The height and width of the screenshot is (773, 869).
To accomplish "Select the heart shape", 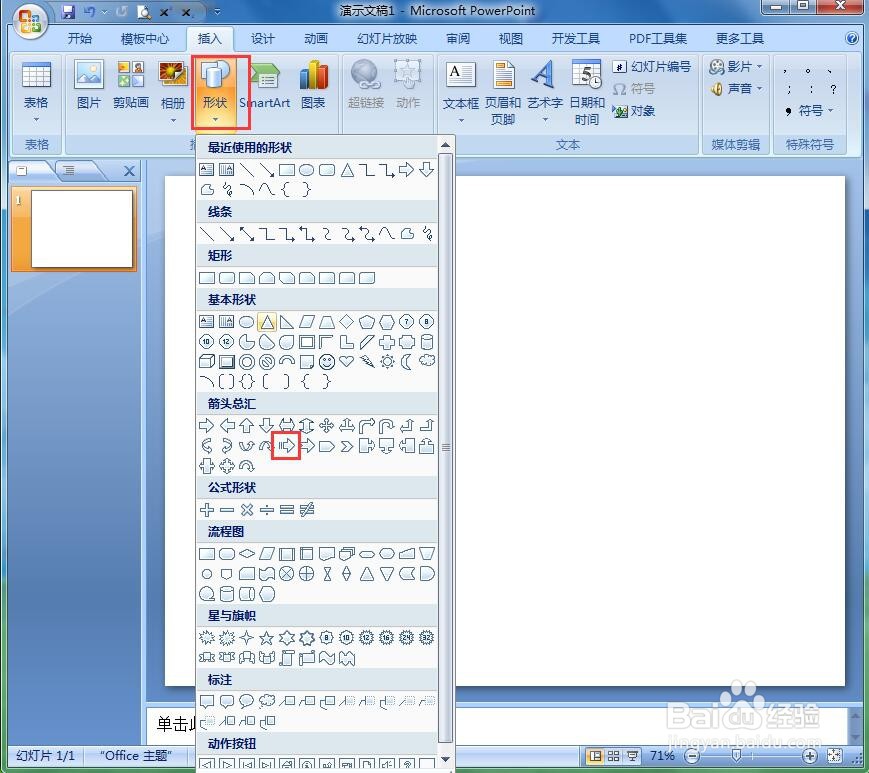I will click(347, 362).
